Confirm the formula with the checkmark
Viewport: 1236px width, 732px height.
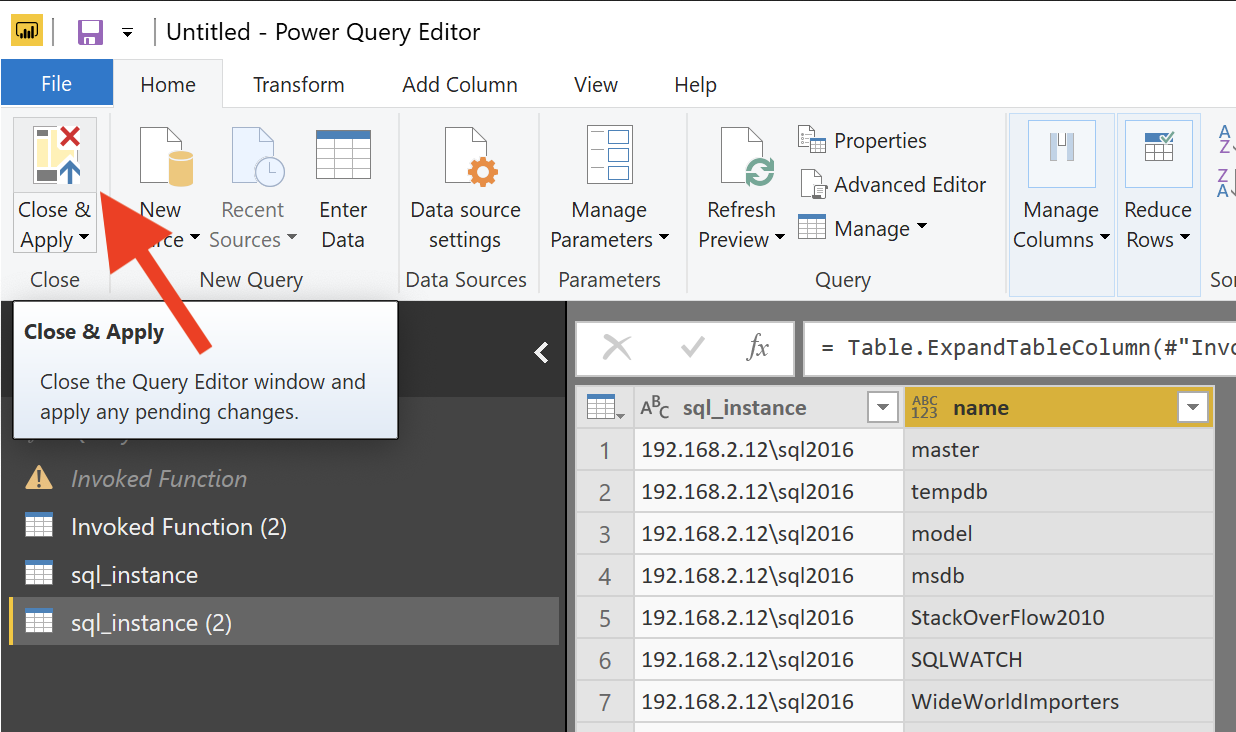point(691,347)
